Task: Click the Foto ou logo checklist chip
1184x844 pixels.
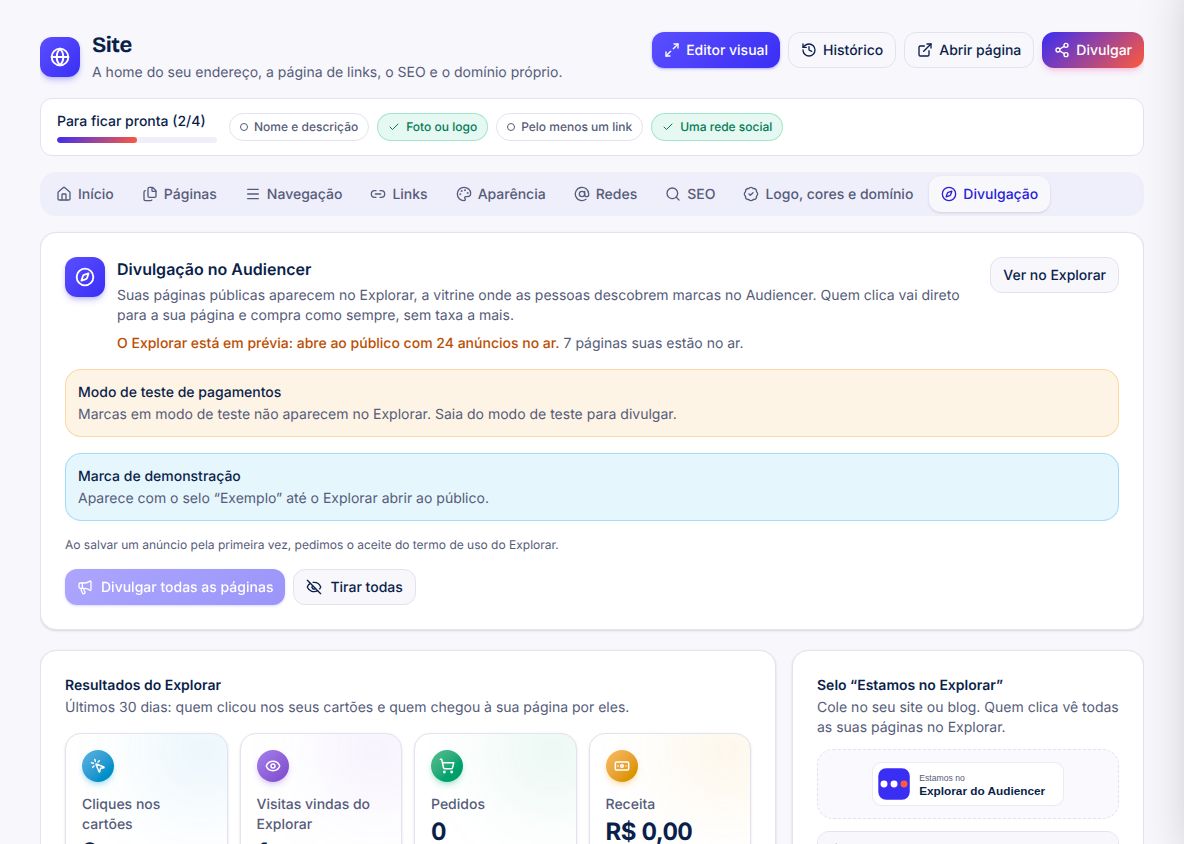Action: 433,127
